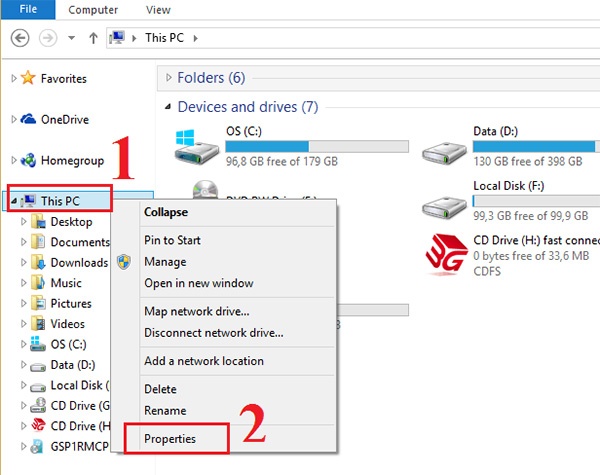Open the Local Disk (F:) drive icon
The width and height of the screenshot is (600, 475).
pyautogui.click(x=442, y=205)
